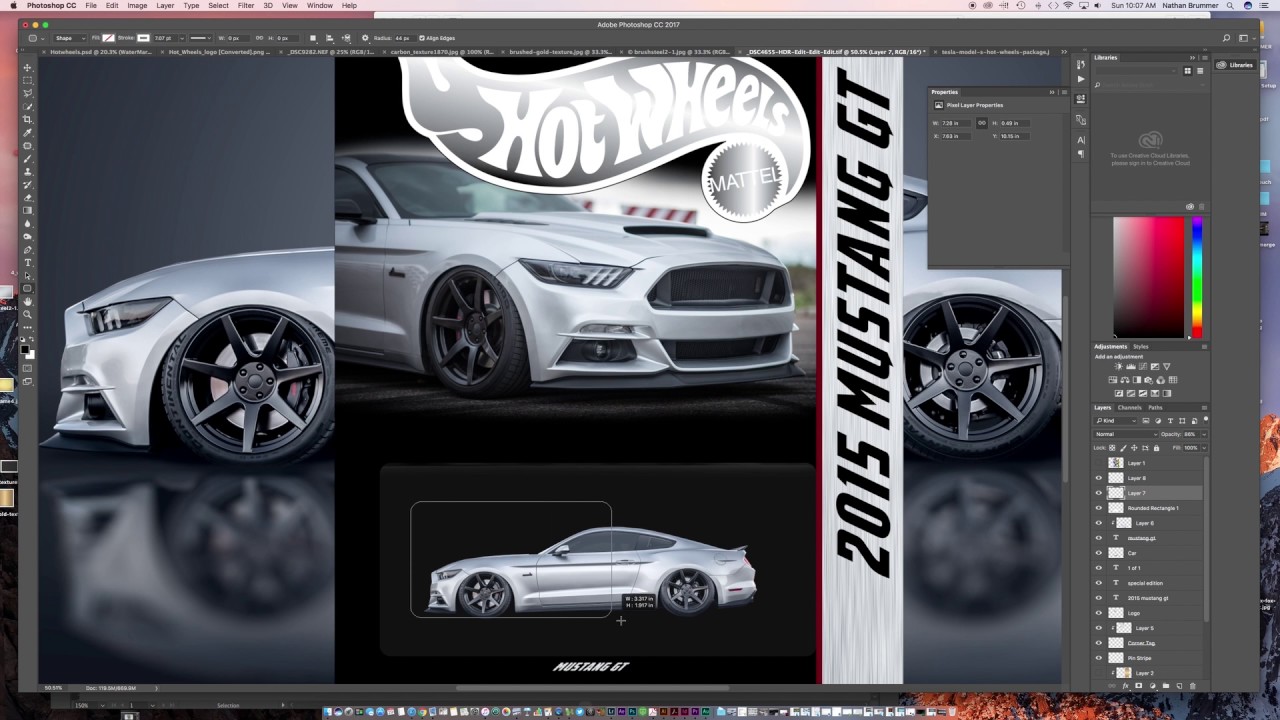Open the Filter menu
This screenshot has width=1280, height=720.
tap(246, 6)
